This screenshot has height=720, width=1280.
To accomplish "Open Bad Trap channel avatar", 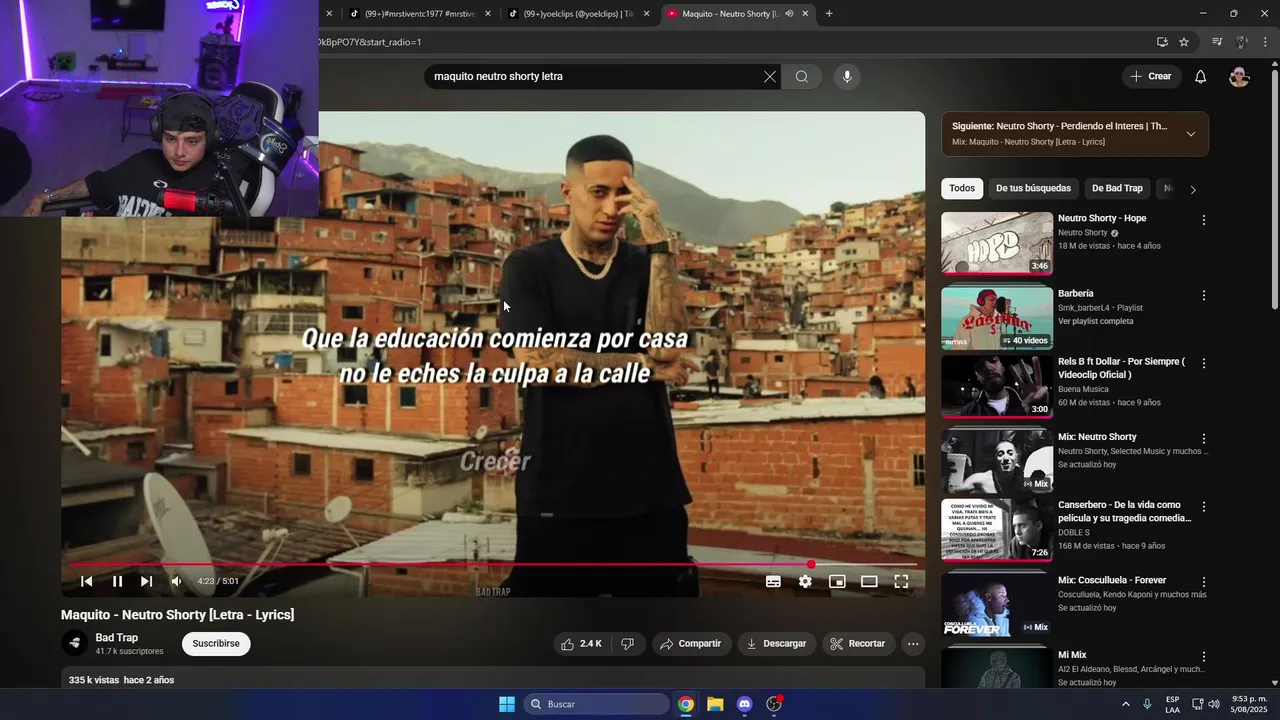I will pyautogui.click(x=74, y=644).
